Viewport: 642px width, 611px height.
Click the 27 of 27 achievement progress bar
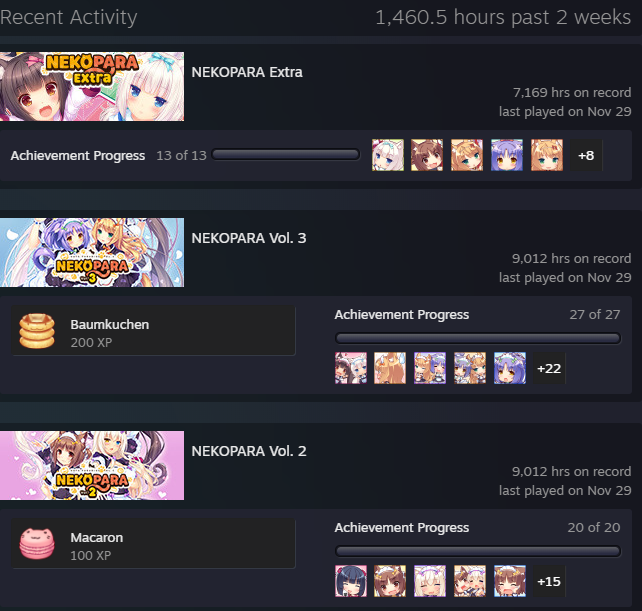point(478,338)
